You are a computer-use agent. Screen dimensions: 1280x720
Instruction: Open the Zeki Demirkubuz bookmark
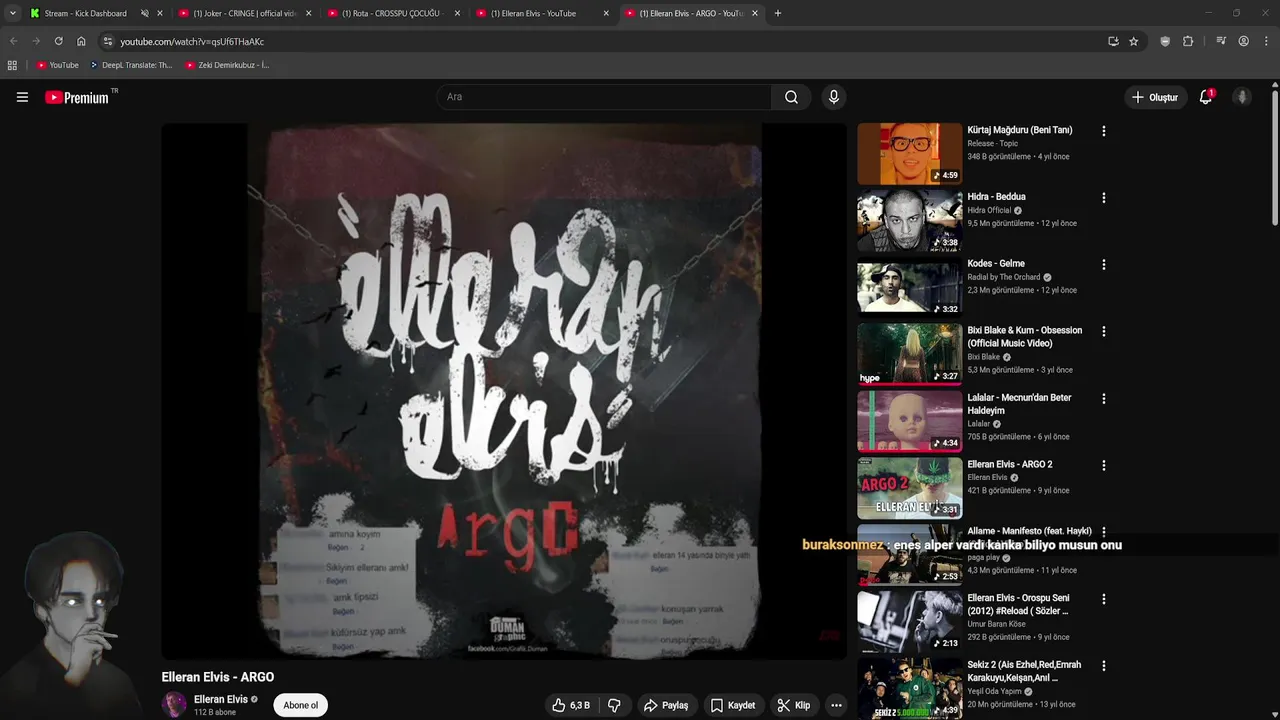(x=227, y=65)
